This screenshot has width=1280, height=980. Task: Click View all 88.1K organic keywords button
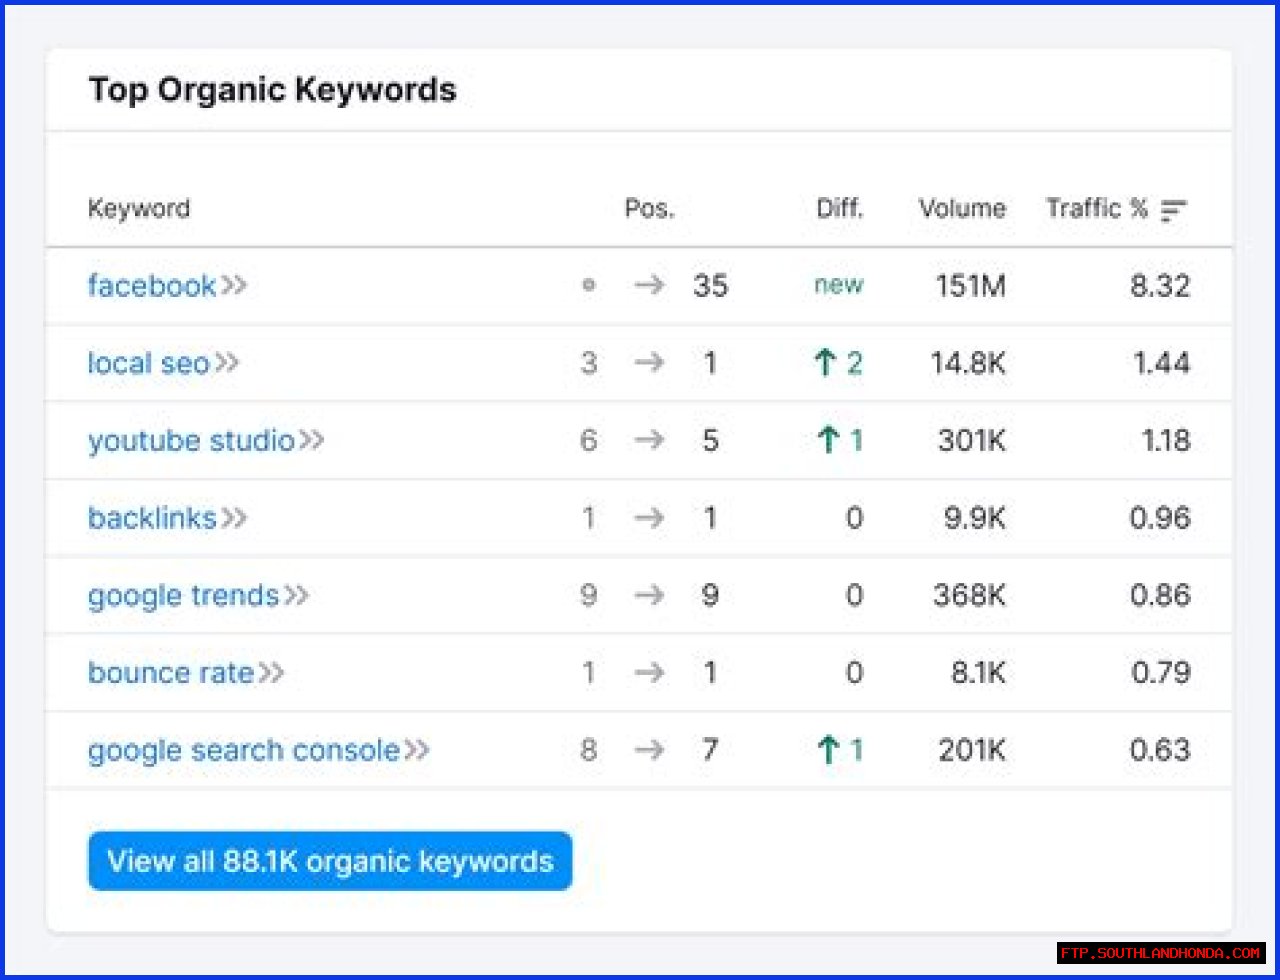click(330, 861)
